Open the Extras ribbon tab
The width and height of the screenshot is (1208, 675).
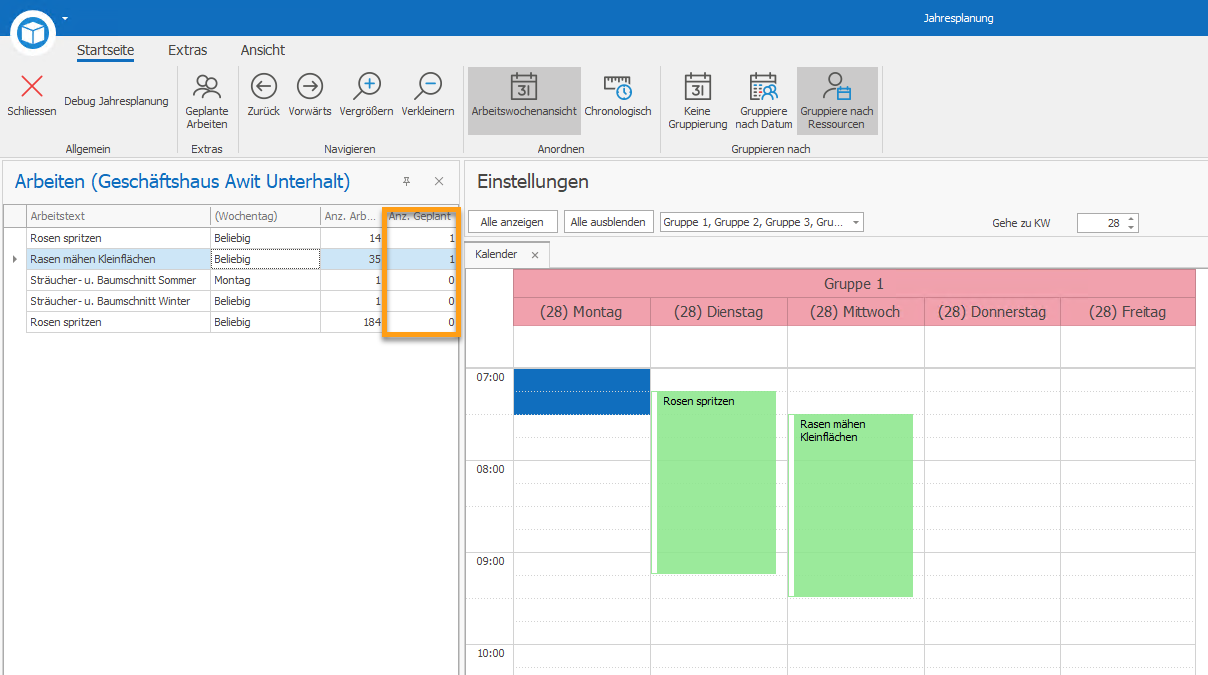pos(188,50)
